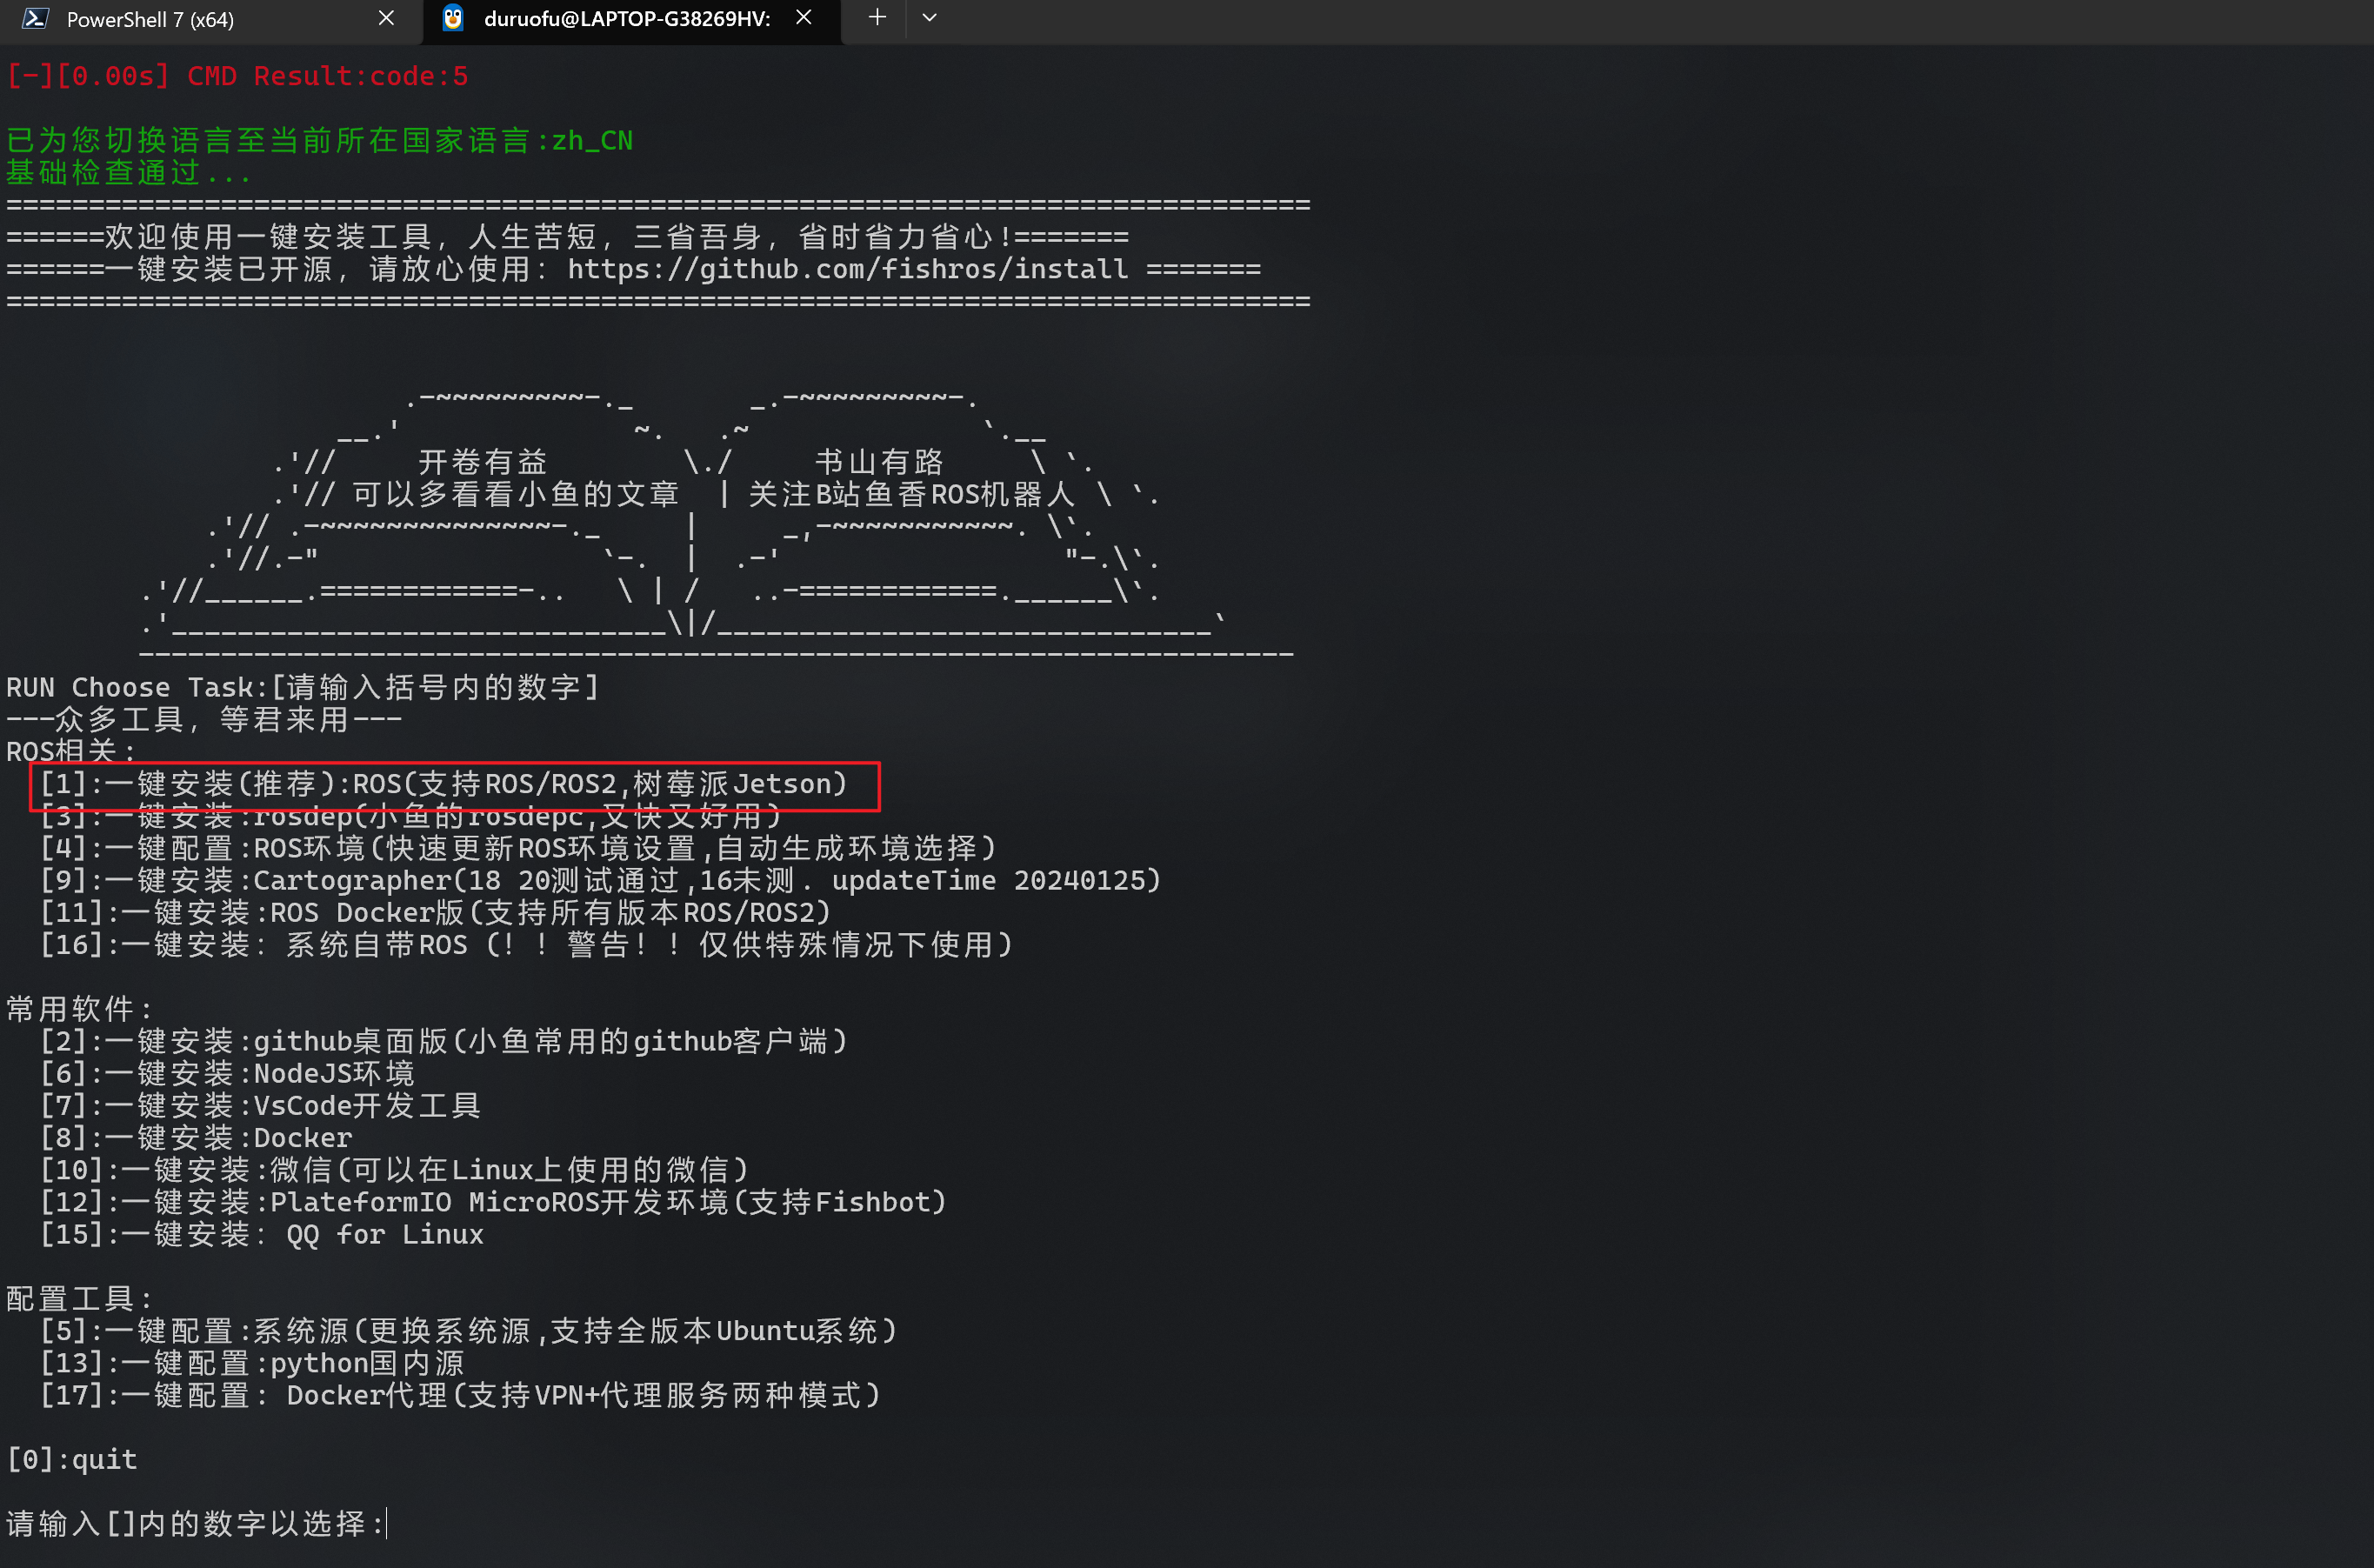Switch to the duruofu@LAPTOP-G38269HV tab
This screenshot has width=2374, height=1568.
pos(626,19)
